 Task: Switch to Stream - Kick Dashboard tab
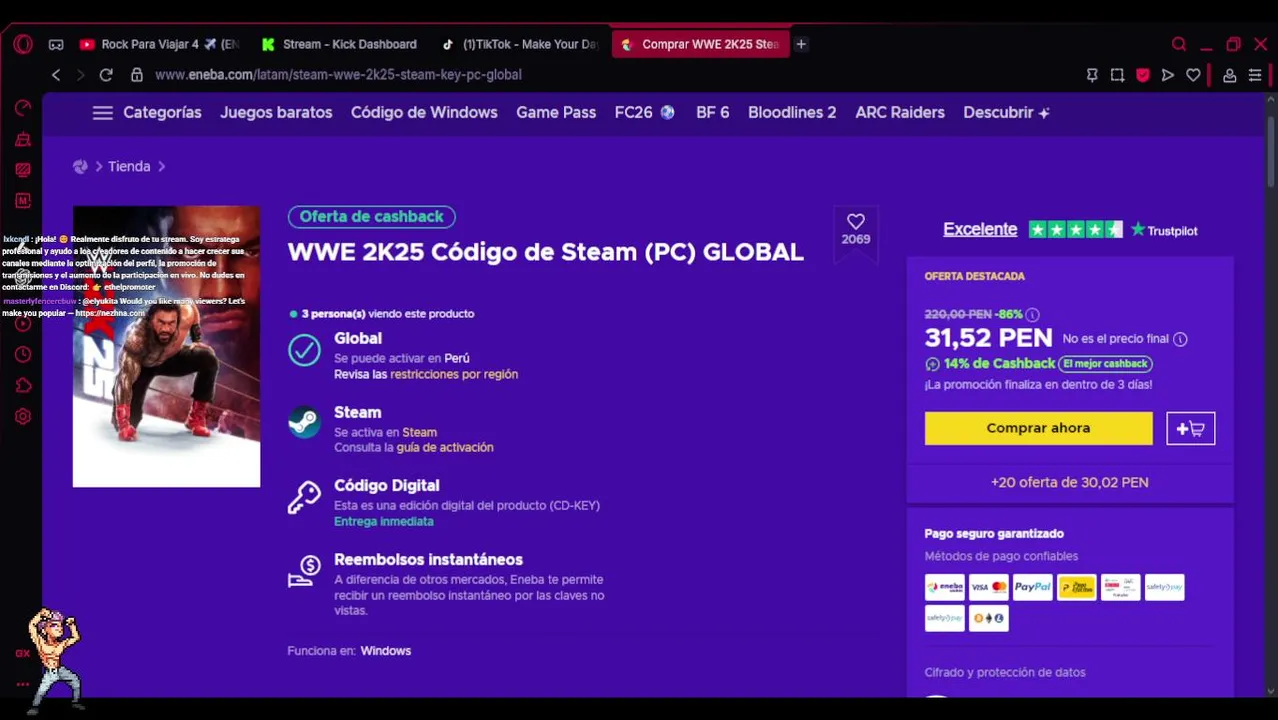(340, 44)
